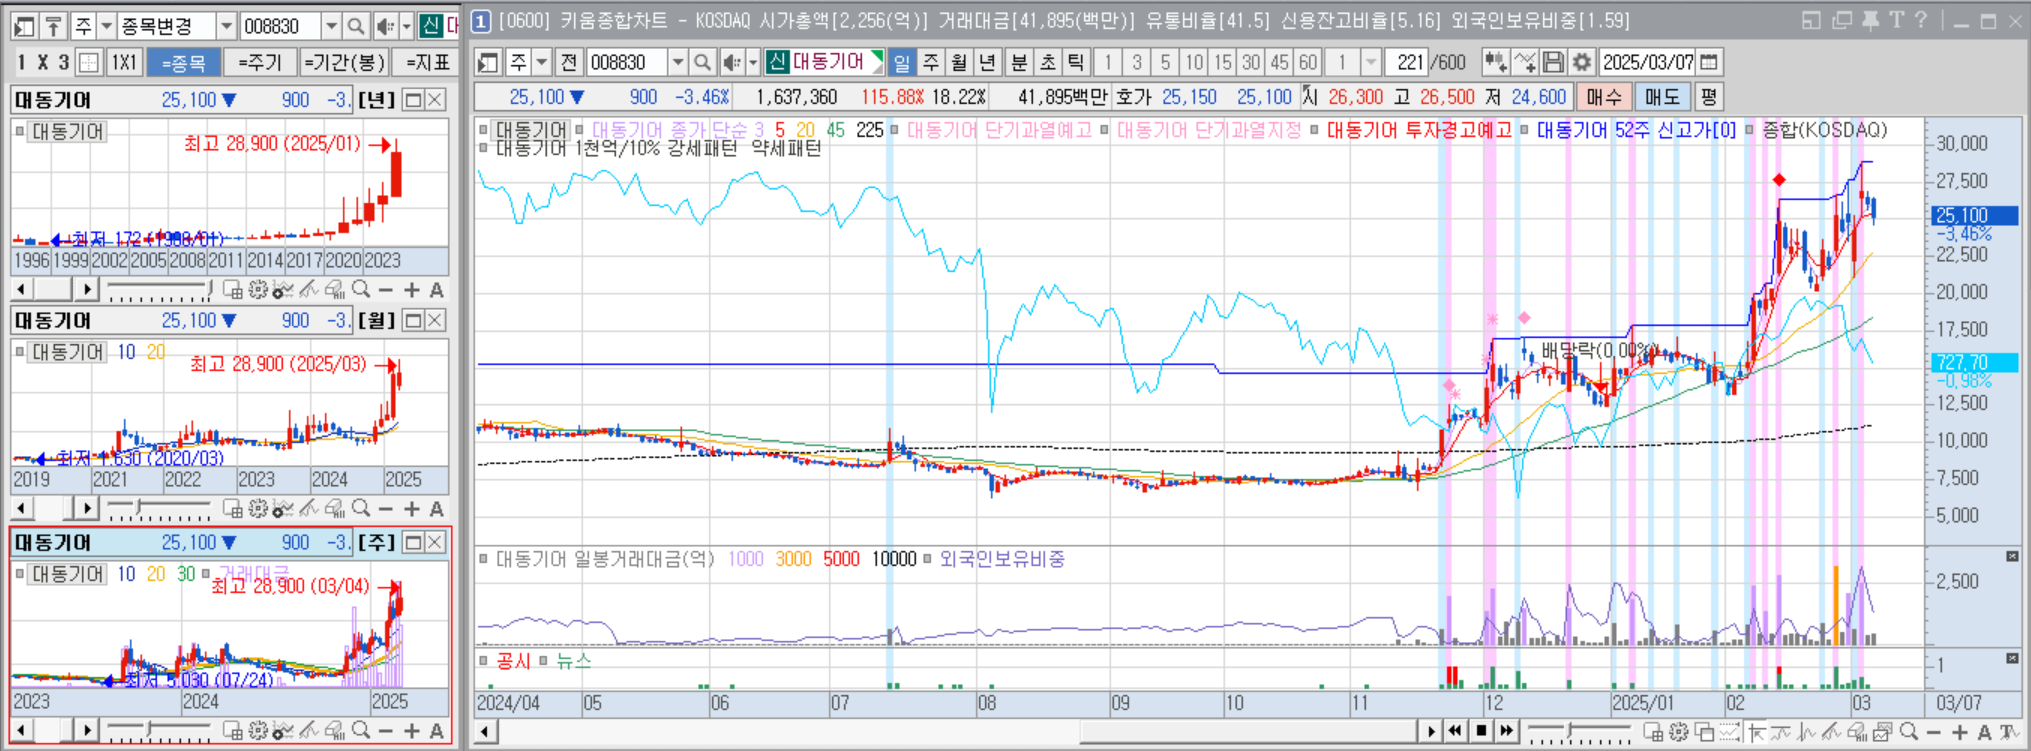
Task: Click the T font icon in the title bar
Action: click(x=1896, y=20)
